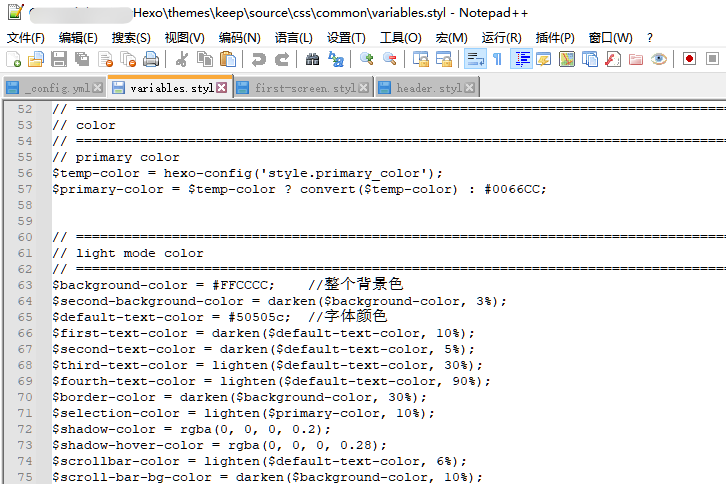
Task: Click line number 63 in the margin
Action: 25,285
